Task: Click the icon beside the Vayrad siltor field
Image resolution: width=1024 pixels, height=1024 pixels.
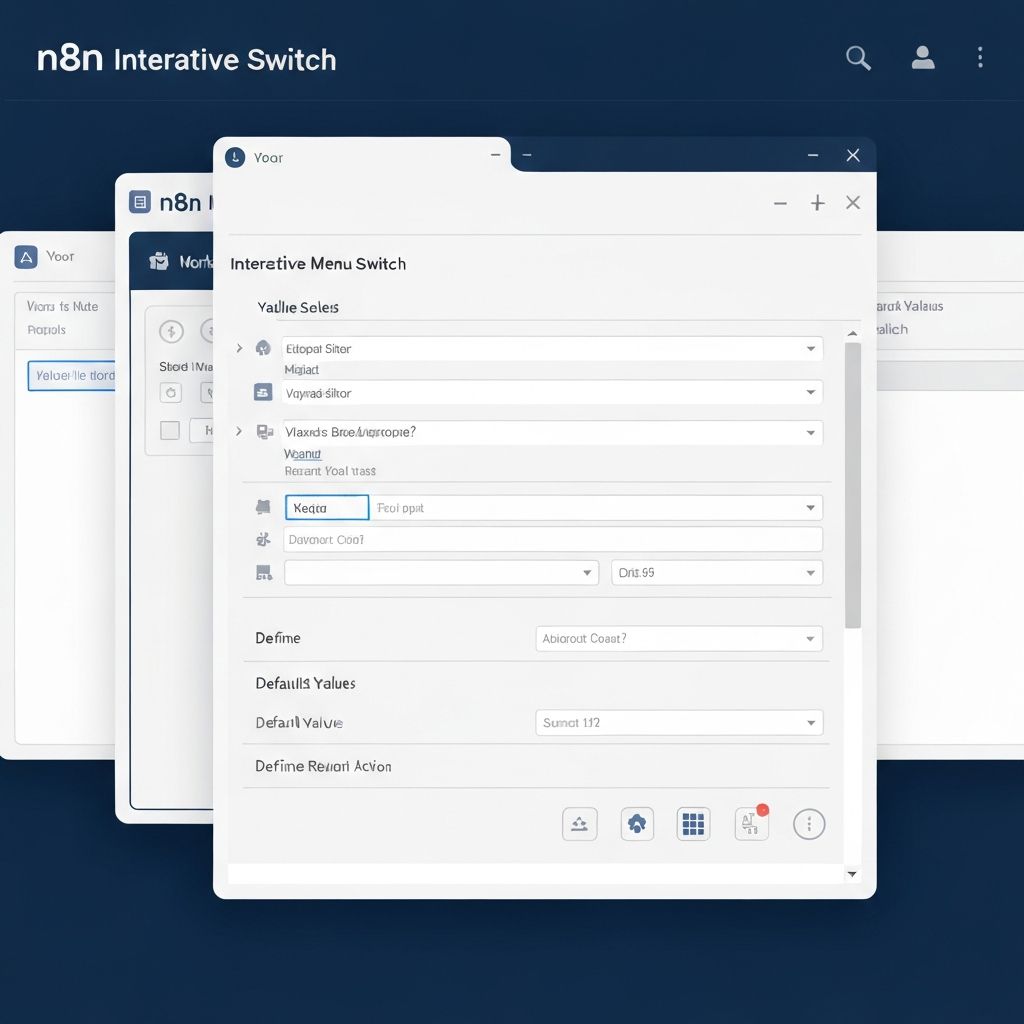Action: (x=263, y=392)
